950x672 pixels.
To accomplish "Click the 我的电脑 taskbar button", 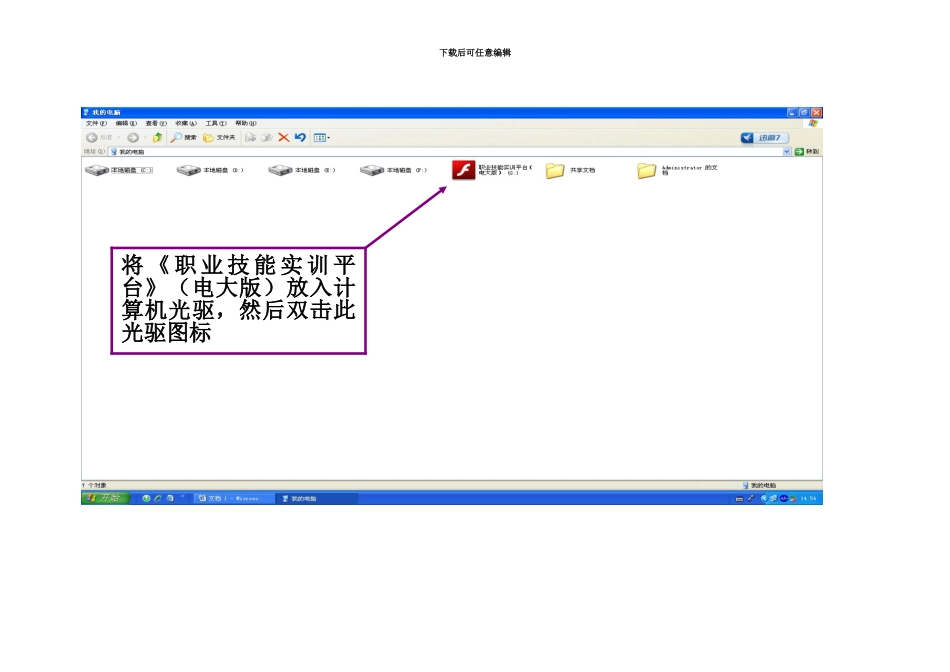I will 317,498.
